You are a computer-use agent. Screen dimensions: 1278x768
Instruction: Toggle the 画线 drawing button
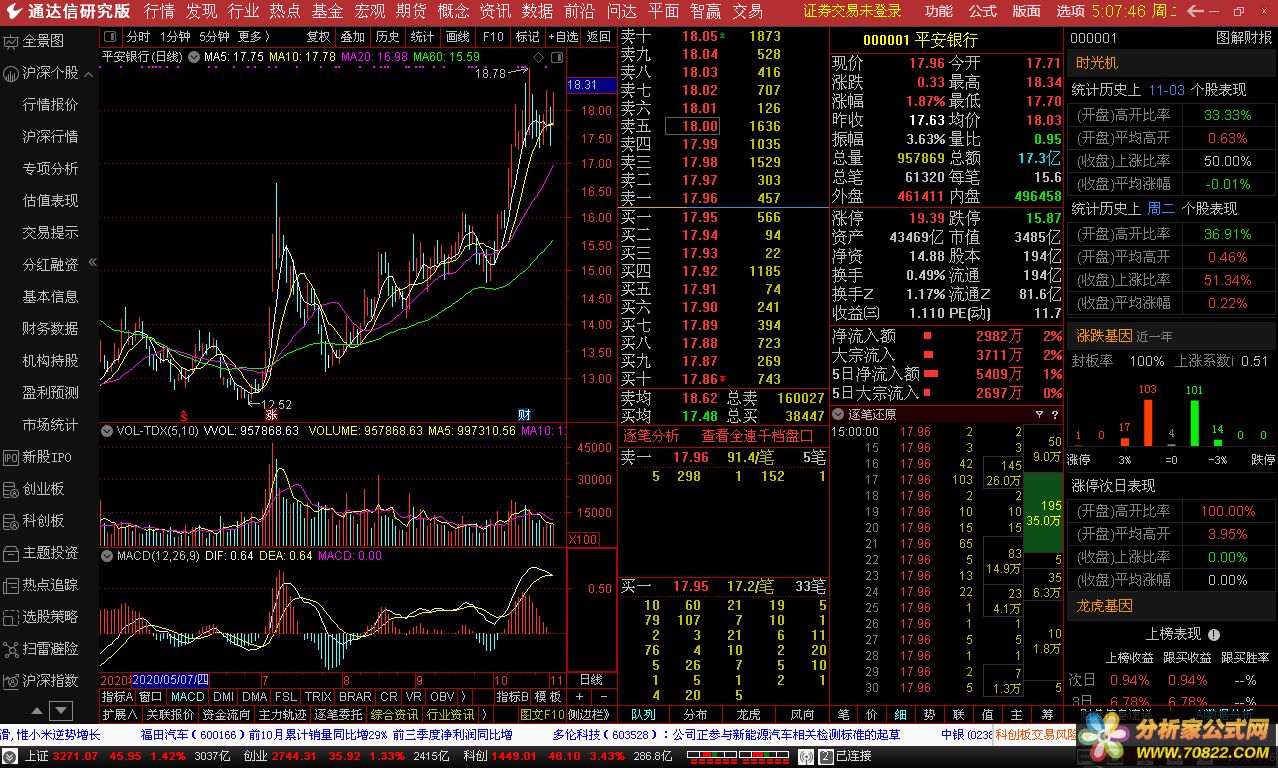(457, 37)
